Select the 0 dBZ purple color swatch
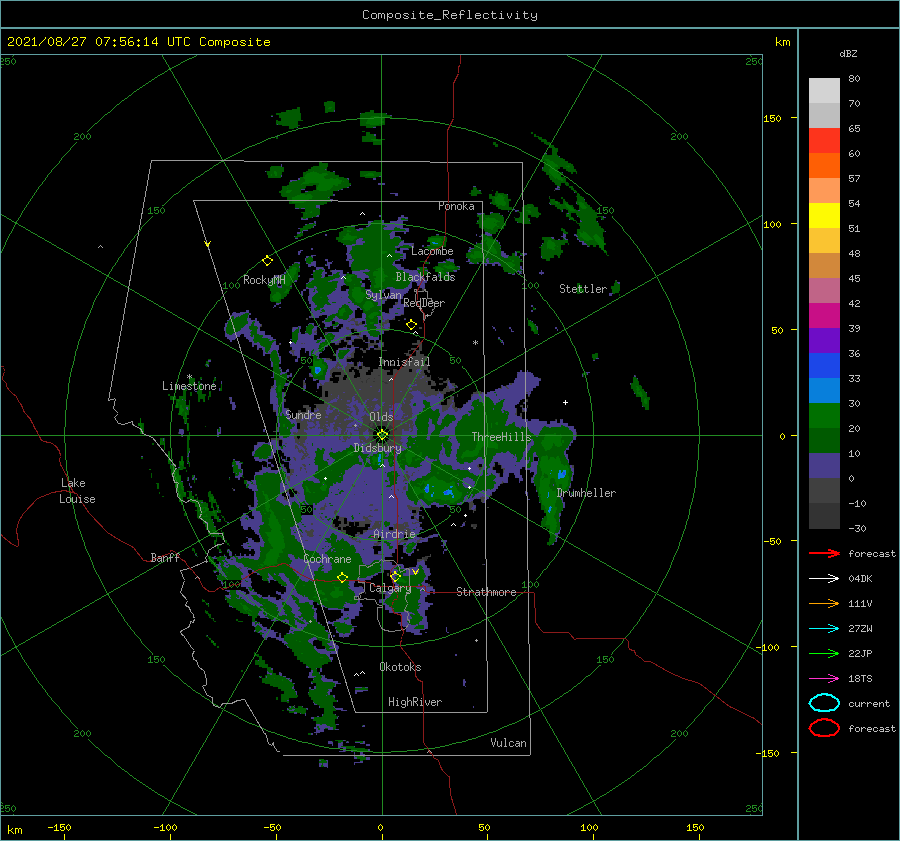 tap(824, 466)
